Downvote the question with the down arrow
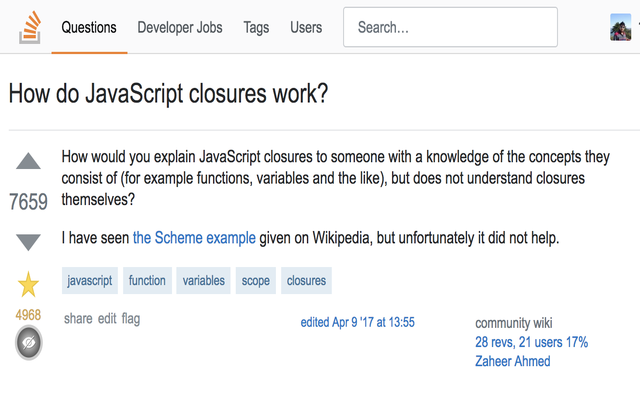The image size is (640, 400). click(x=29, y=241)
